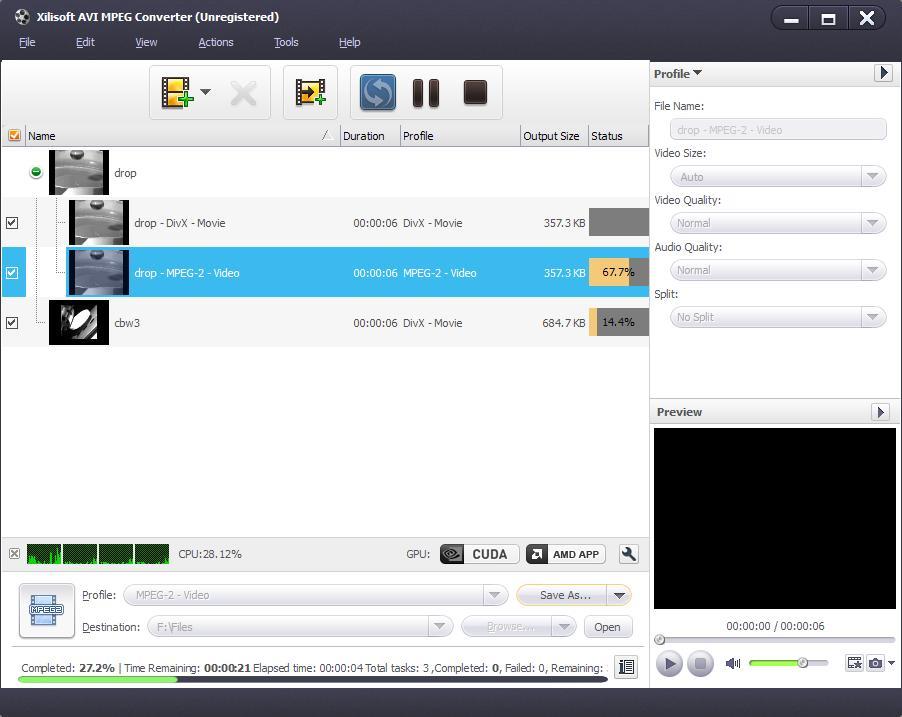This screenshot has height=717, width=902.
Task: Adjust the preview volume slider
Action: pos(800,662)
